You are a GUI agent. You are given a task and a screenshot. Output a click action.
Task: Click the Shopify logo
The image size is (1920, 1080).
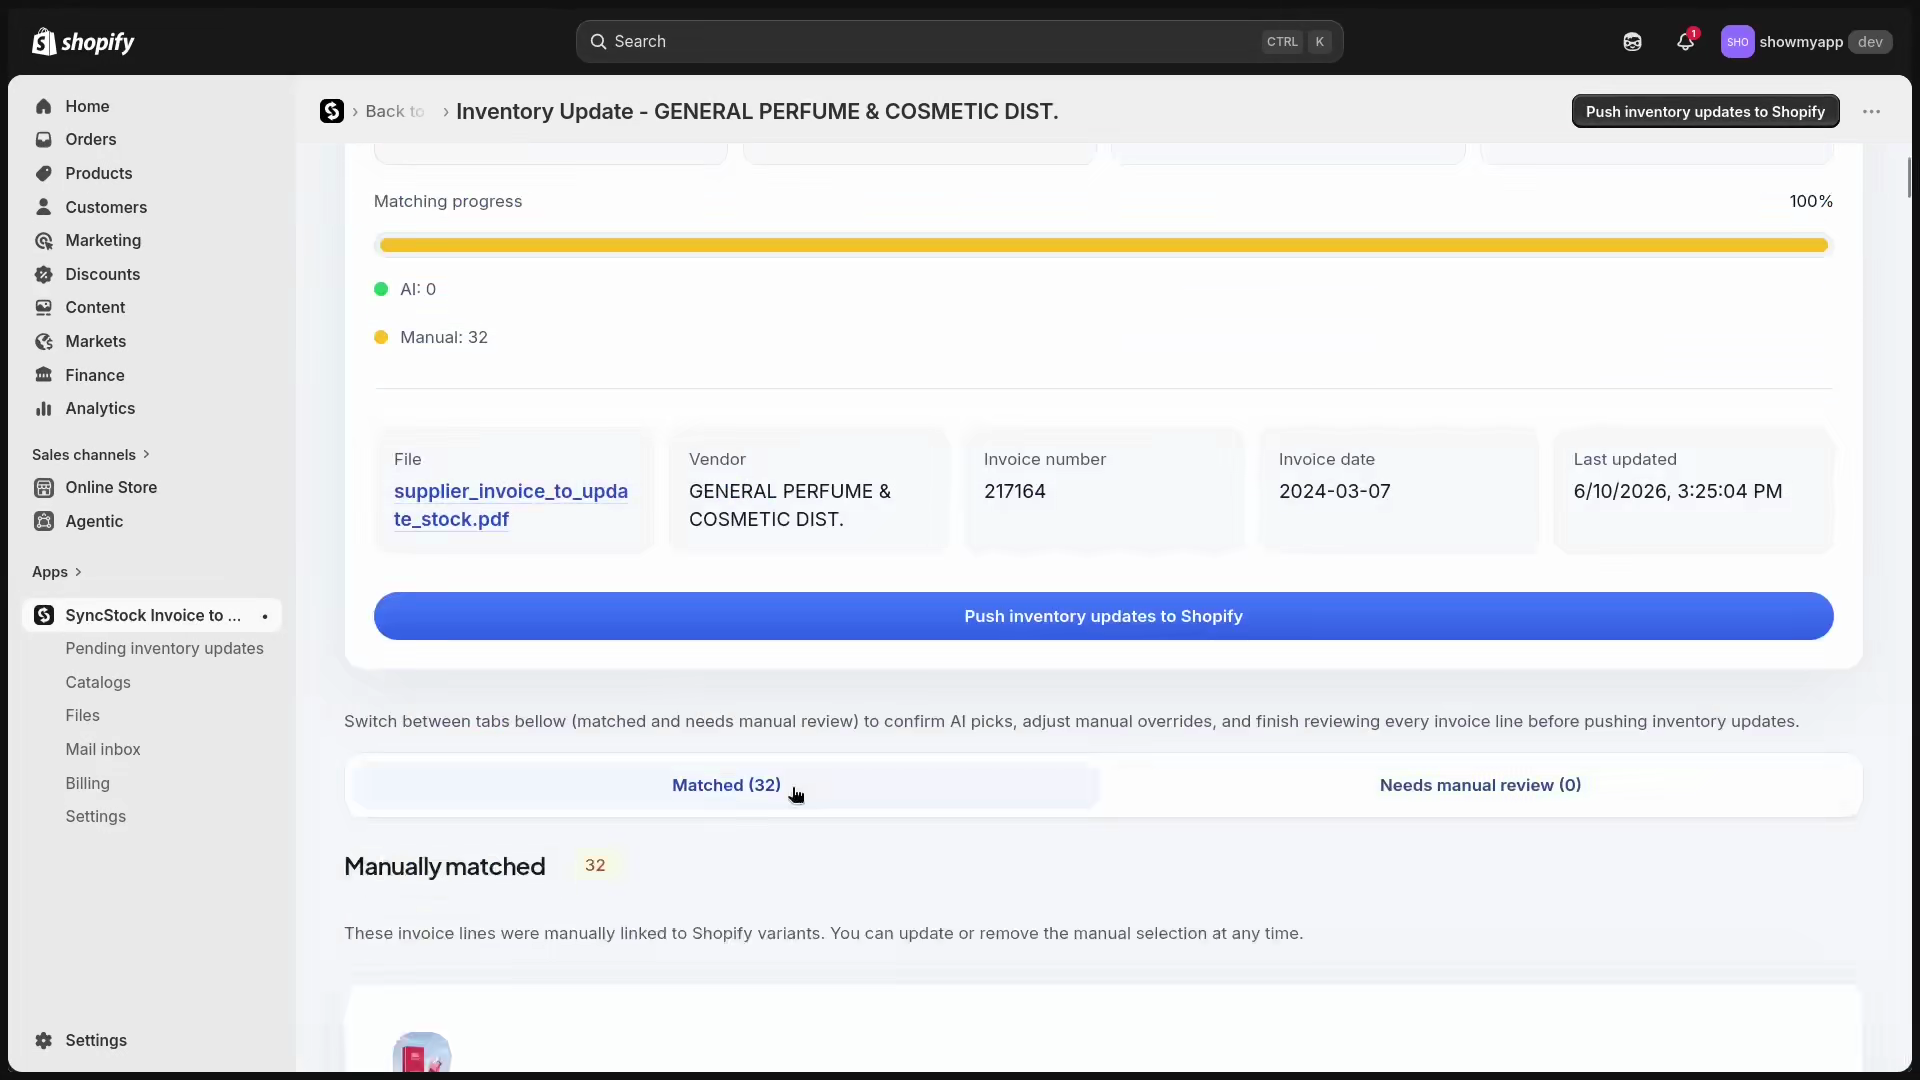(83, 41)
